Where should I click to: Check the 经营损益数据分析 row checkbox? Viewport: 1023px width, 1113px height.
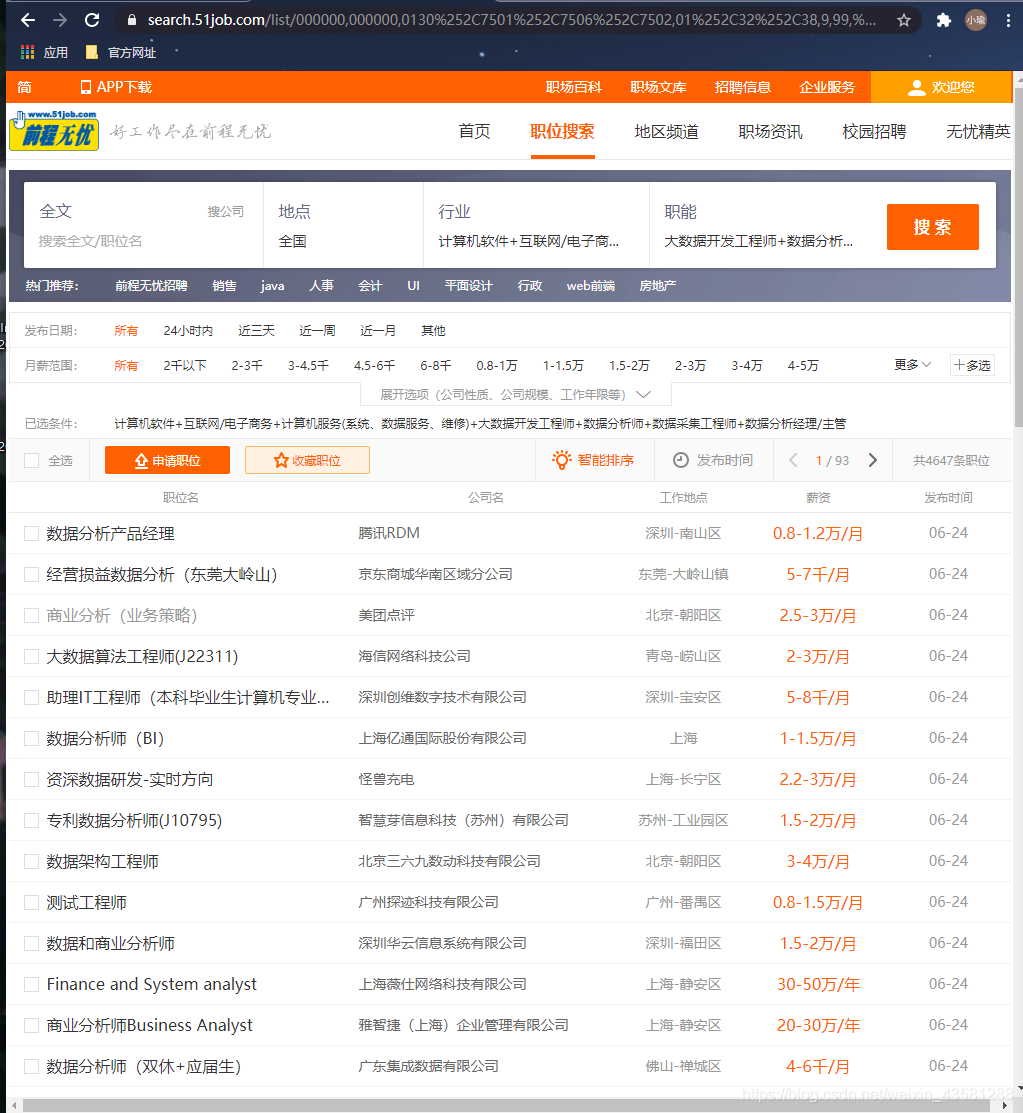pyautogui.click(x=31, y=574)
